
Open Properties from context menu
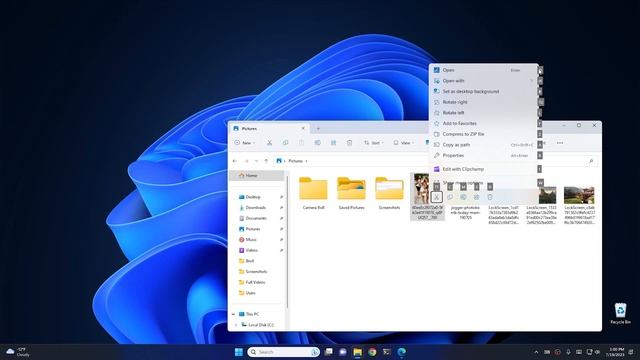click(x=484, y=156)
